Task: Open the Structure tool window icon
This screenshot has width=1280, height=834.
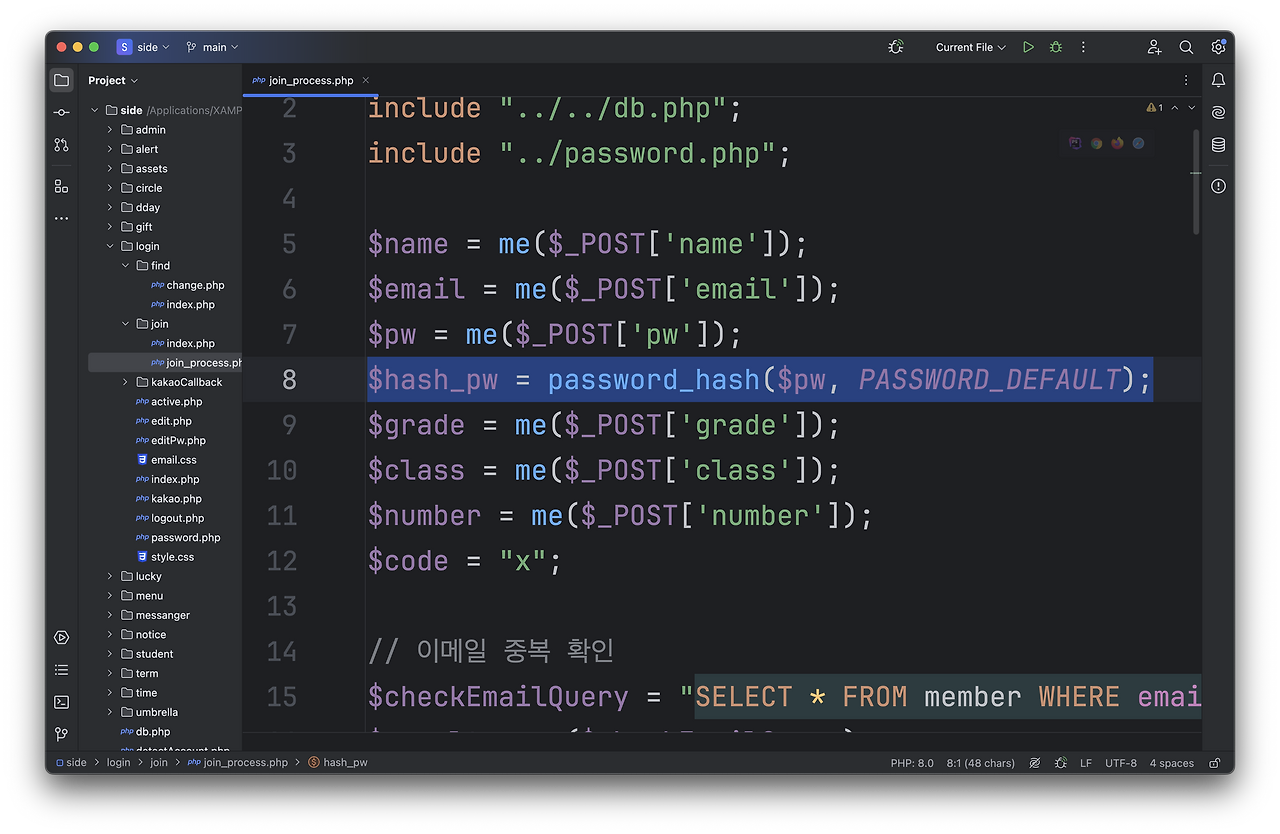Action: coord(61,186)
